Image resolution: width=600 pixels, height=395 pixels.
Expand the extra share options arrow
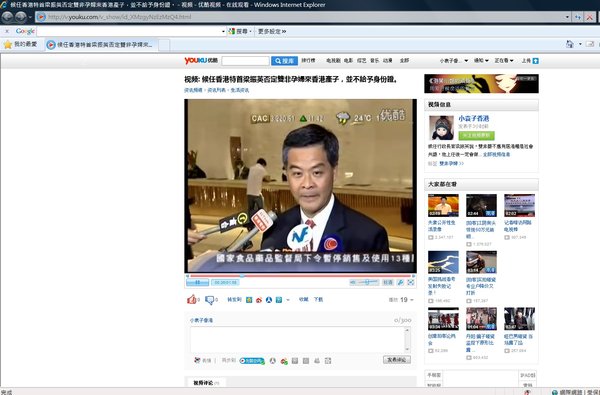click(x=288, y=300)
